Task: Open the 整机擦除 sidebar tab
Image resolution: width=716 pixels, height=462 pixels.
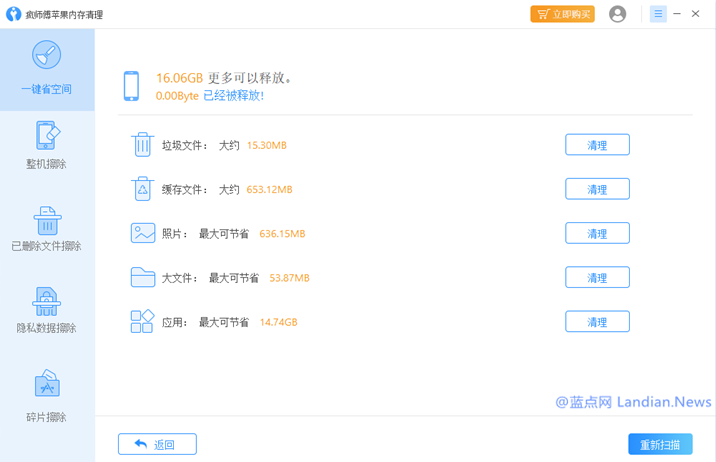Action: pos(47,145)
